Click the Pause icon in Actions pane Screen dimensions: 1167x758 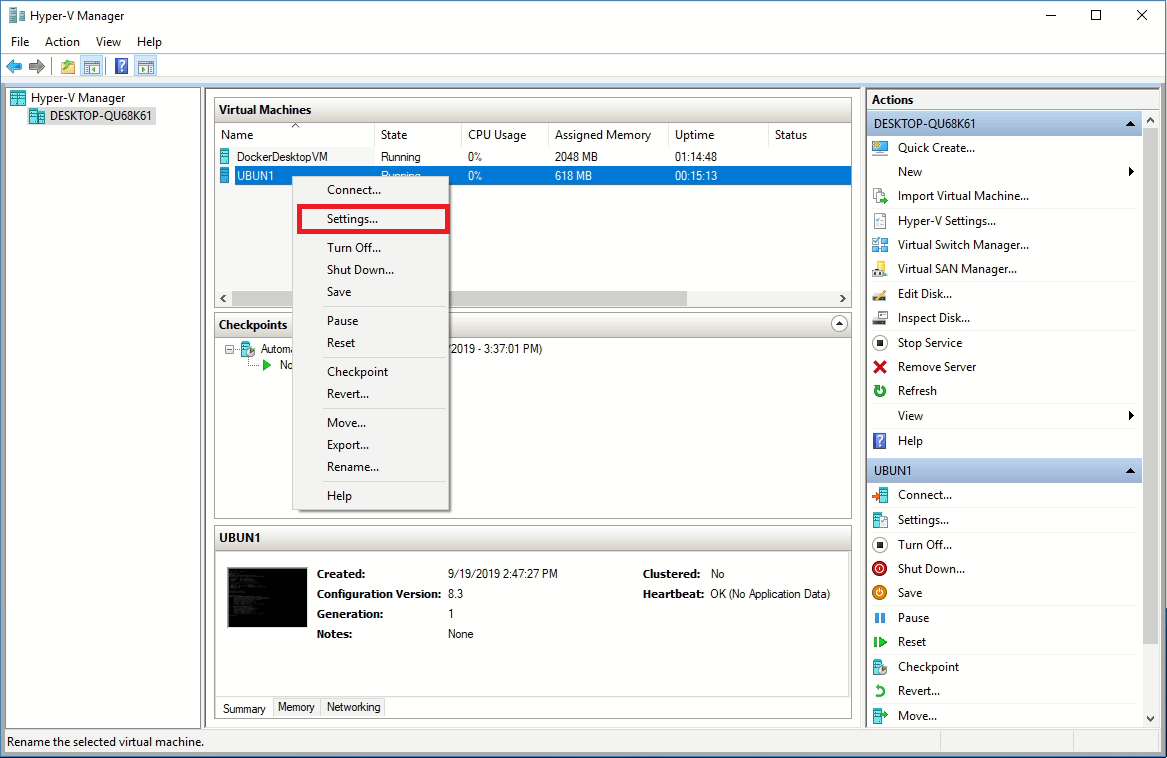(x=880, y=617)
